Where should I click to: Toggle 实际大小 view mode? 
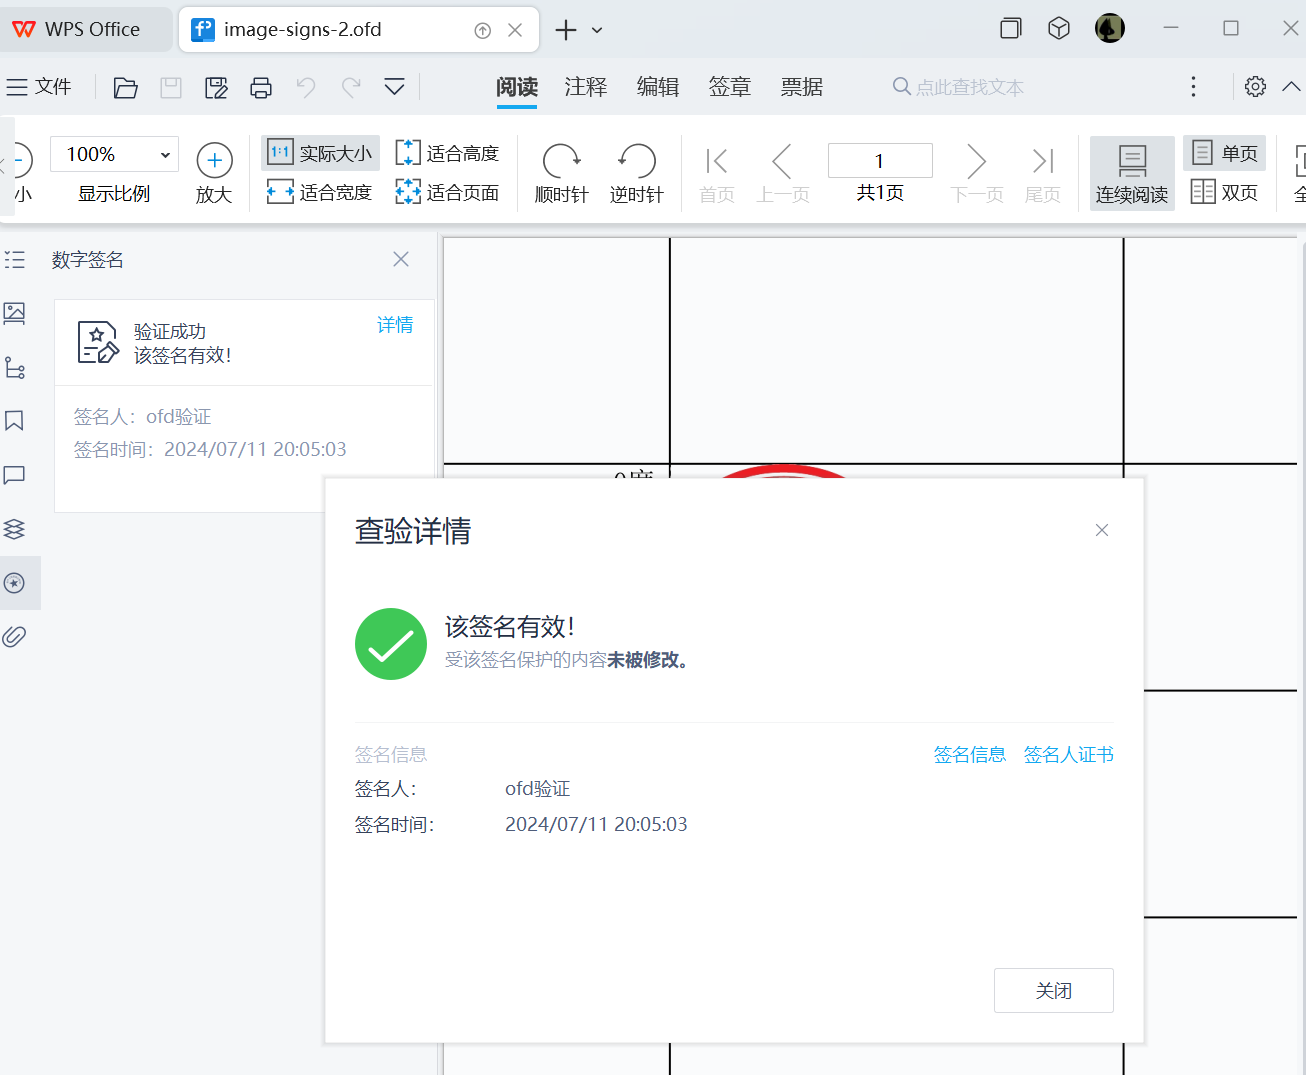coord(321,153)
